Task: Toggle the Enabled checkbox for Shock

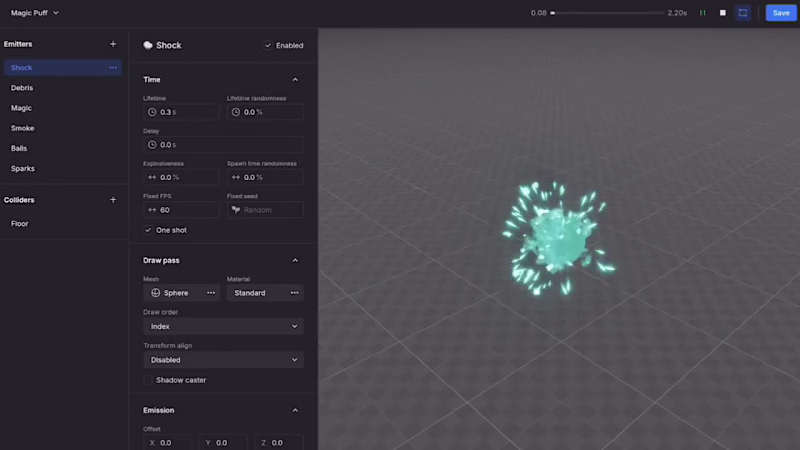Action: click(268, 45)
